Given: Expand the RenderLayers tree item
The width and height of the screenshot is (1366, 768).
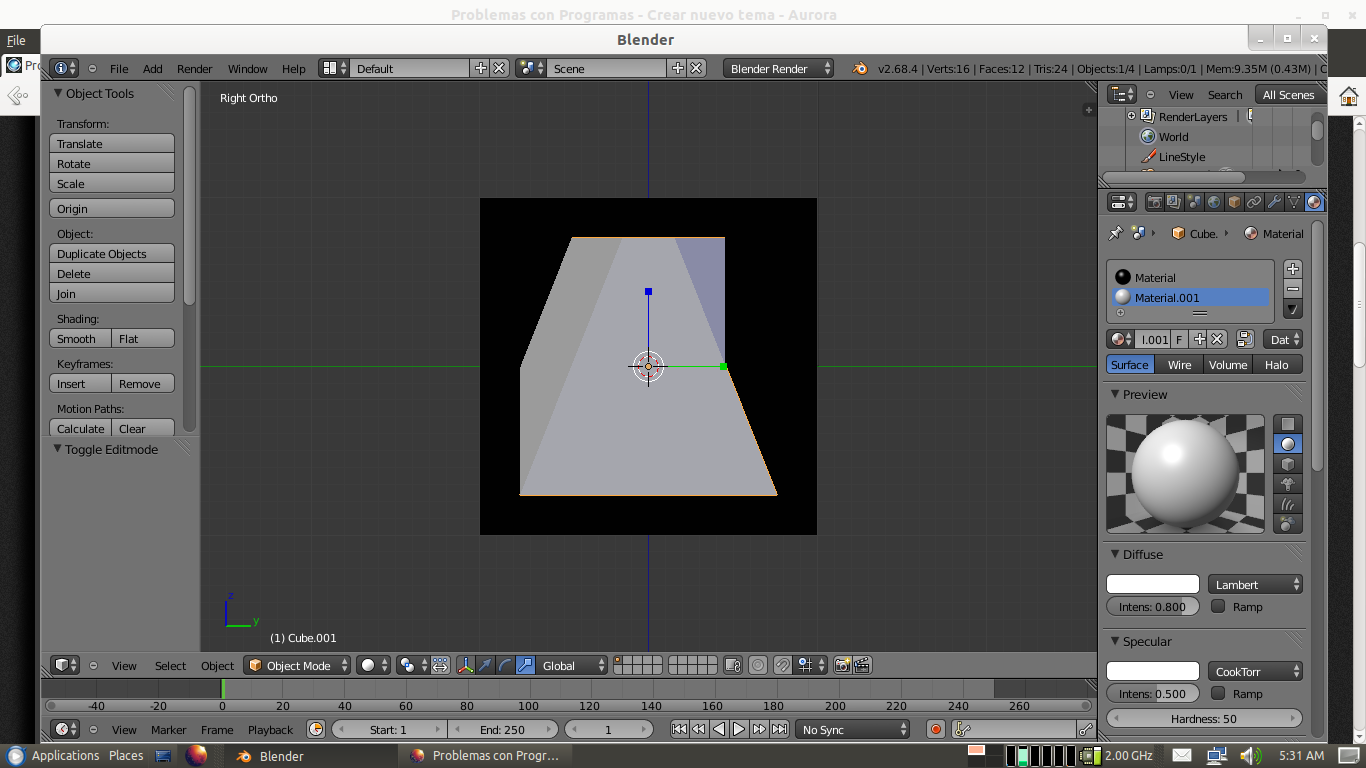Looking at the screenshot, I should click(1131, 116).
